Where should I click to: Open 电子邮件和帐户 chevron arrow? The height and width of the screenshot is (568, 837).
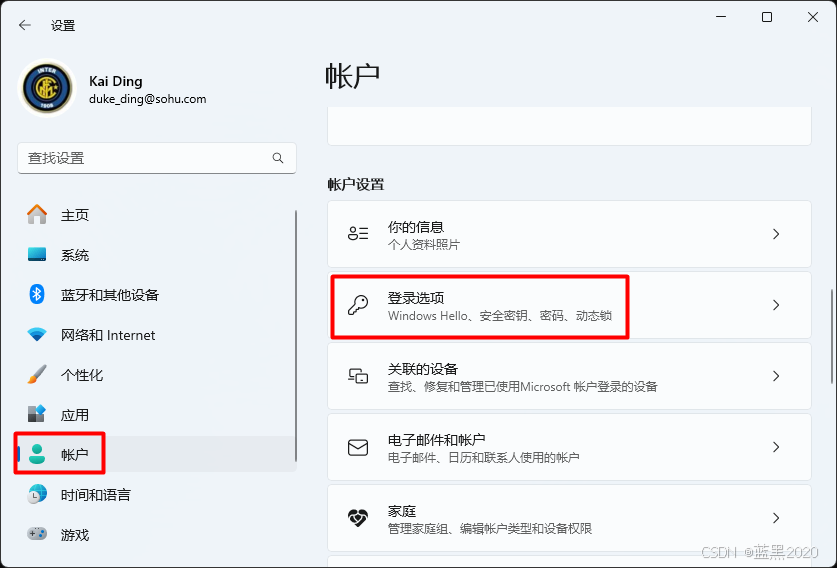pyautogui.click(x=776, y=448)
